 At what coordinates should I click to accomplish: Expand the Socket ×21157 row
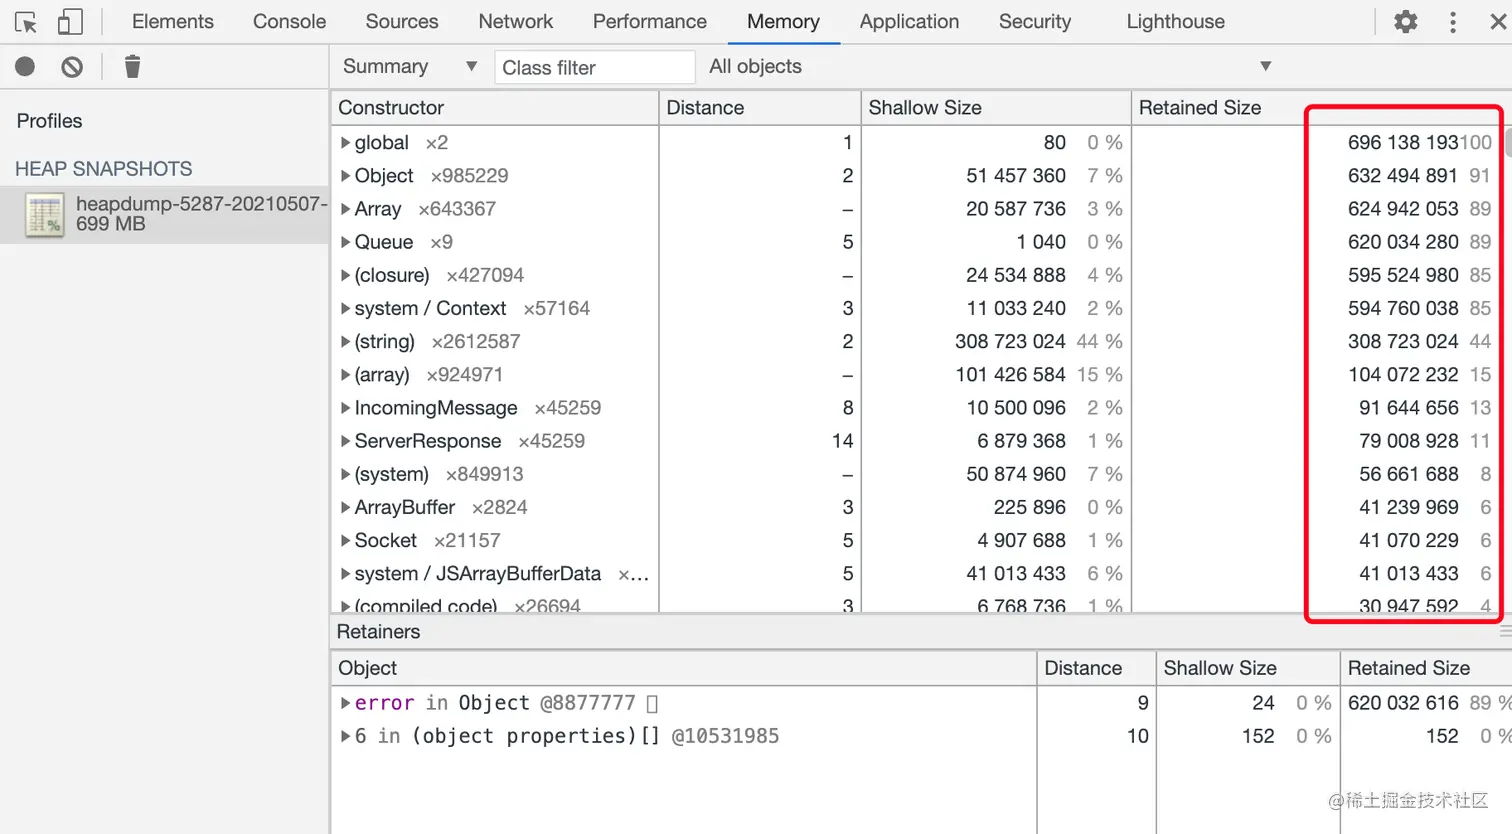coord(346,540)
